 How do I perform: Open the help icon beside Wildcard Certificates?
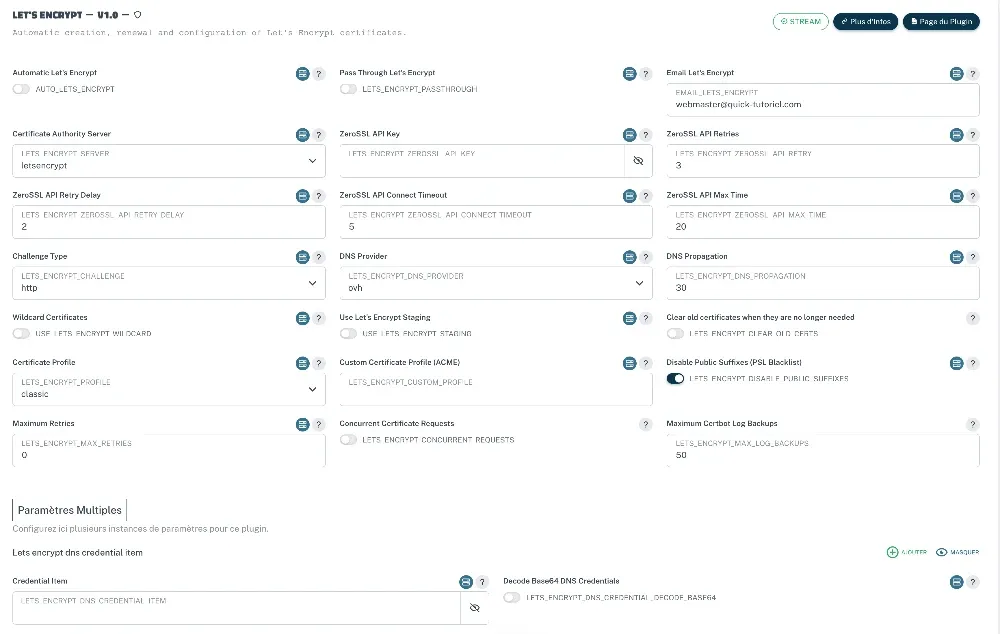point(319,319)
